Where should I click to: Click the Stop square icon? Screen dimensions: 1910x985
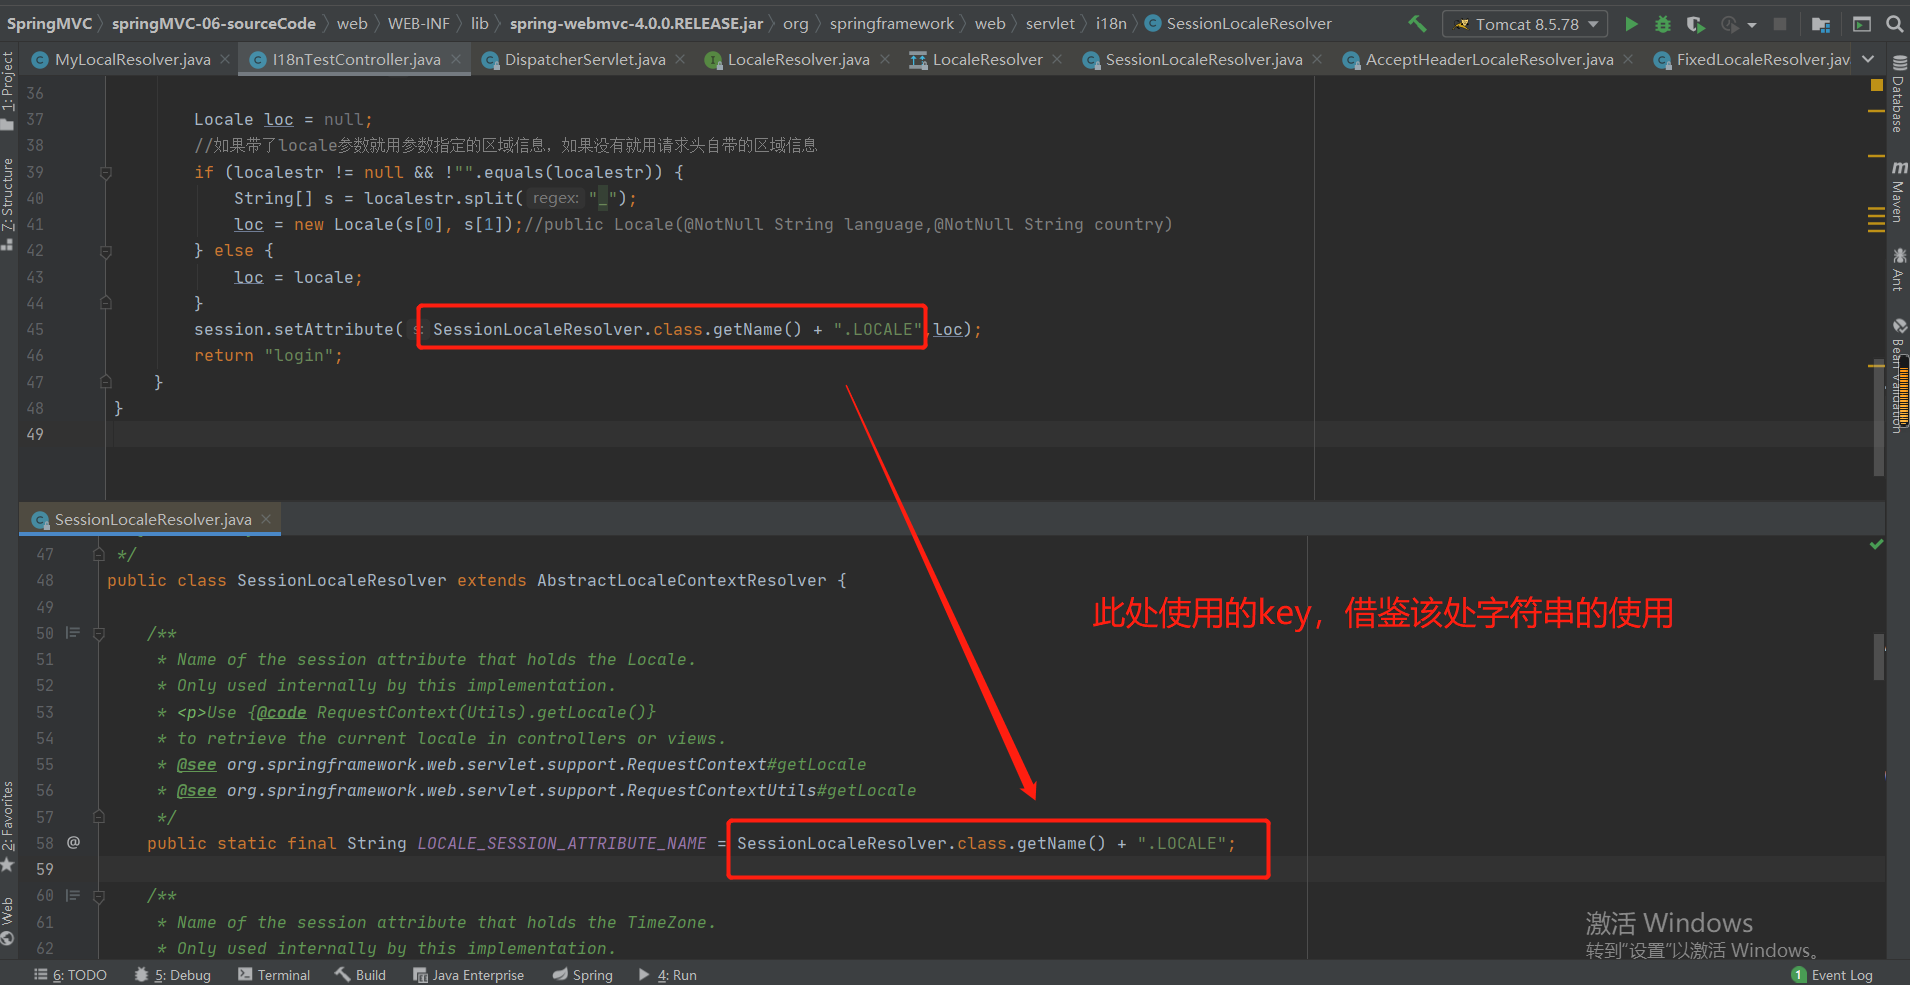click(x=1780, y=24)
